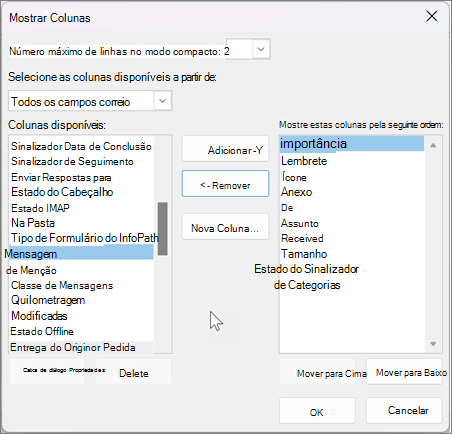
Task: Click 'Mover para Cima' button
Action: point(318,372)
